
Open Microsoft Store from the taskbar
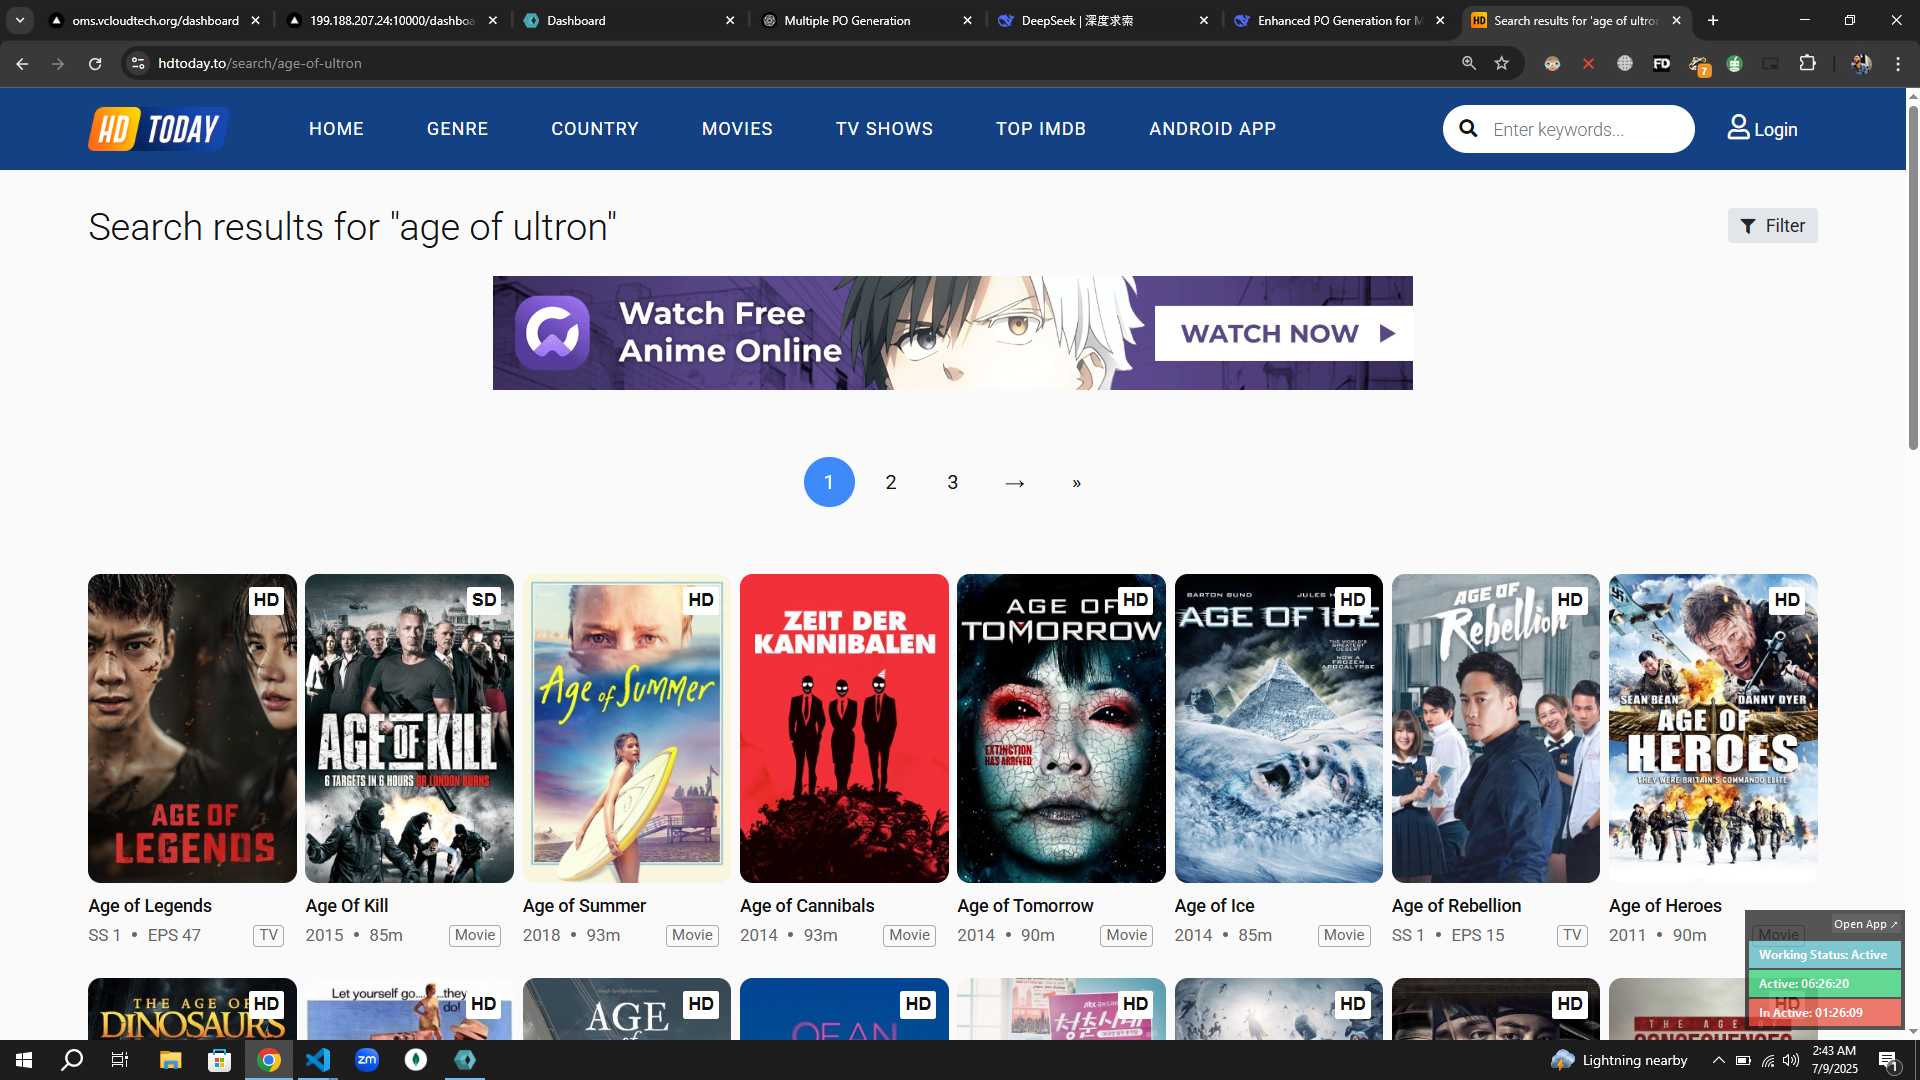[219, 1060]
